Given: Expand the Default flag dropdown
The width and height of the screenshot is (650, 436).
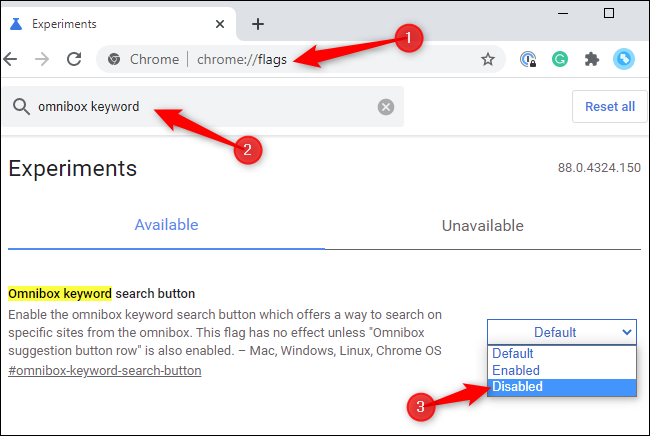Looking at the screenshot, I should point(562,332).
